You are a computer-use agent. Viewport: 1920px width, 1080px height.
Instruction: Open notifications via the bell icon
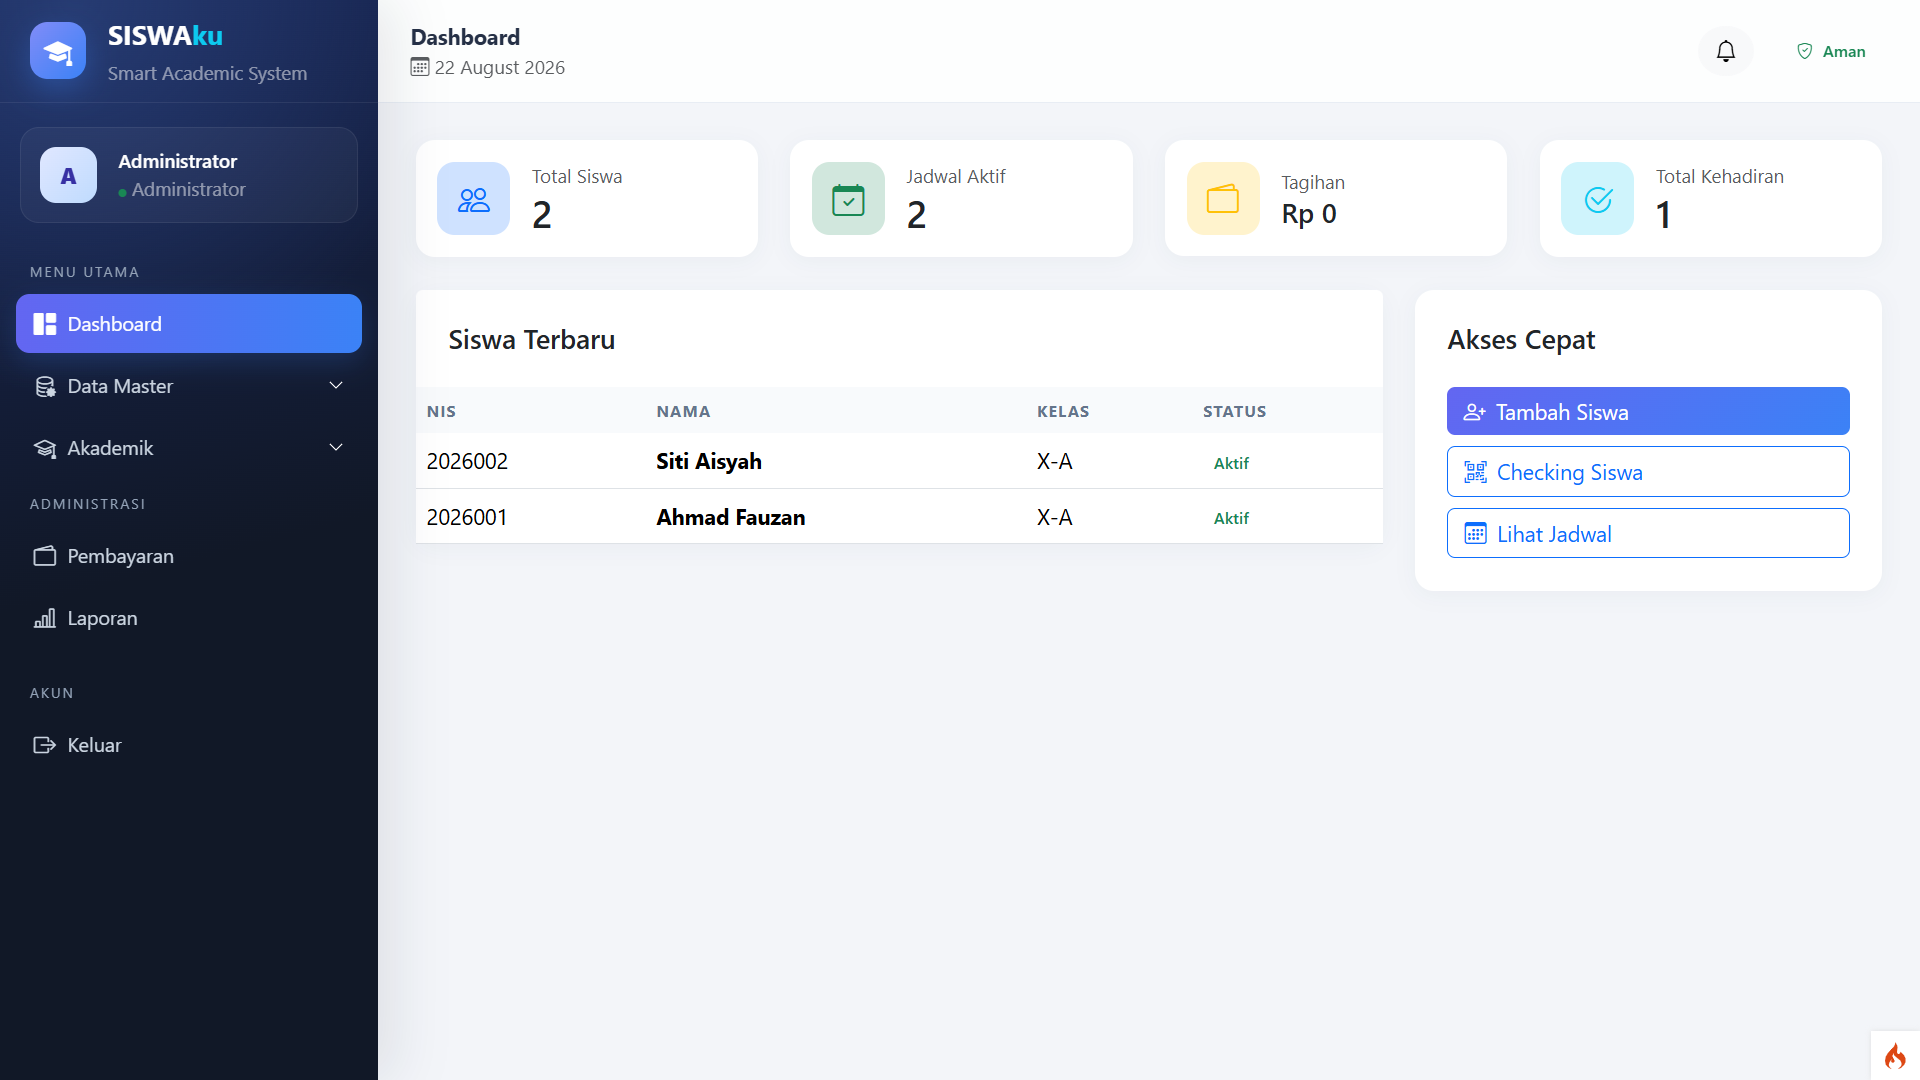1726,51
